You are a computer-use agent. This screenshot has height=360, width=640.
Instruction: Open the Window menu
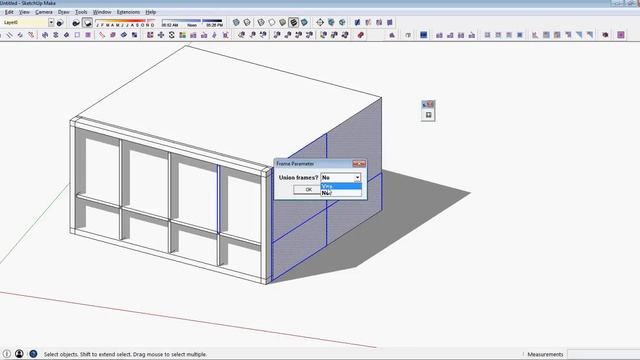[102, 12]
